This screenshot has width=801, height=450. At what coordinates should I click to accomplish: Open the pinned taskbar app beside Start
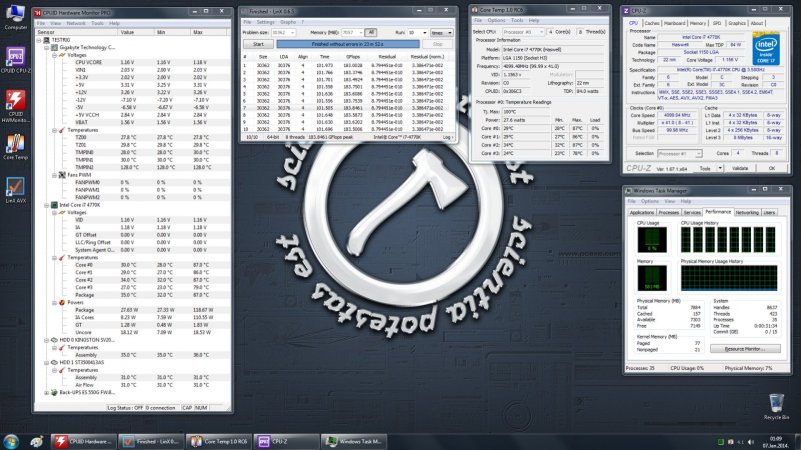coord(36,441)
